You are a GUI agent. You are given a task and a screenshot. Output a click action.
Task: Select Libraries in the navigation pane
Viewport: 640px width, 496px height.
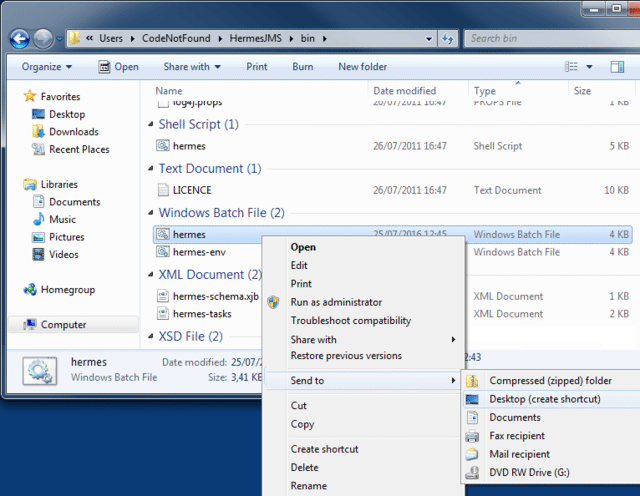[50, 185]
